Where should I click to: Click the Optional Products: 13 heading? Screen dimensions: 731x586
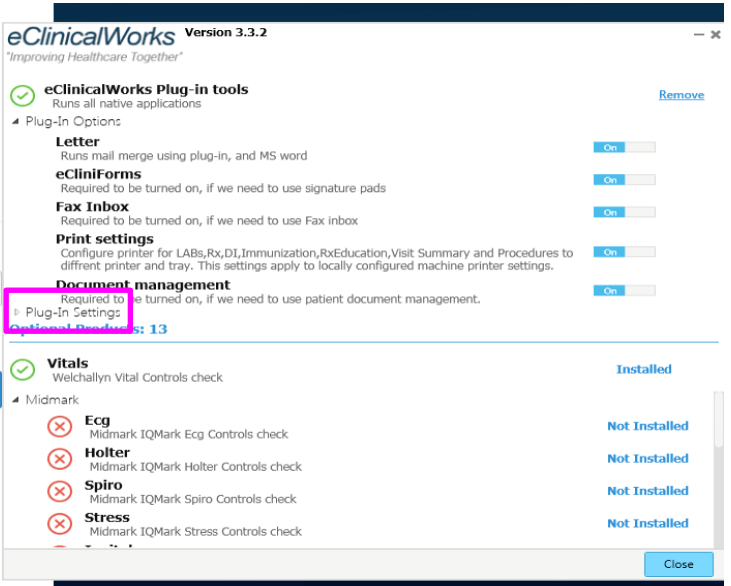(88, 329)
